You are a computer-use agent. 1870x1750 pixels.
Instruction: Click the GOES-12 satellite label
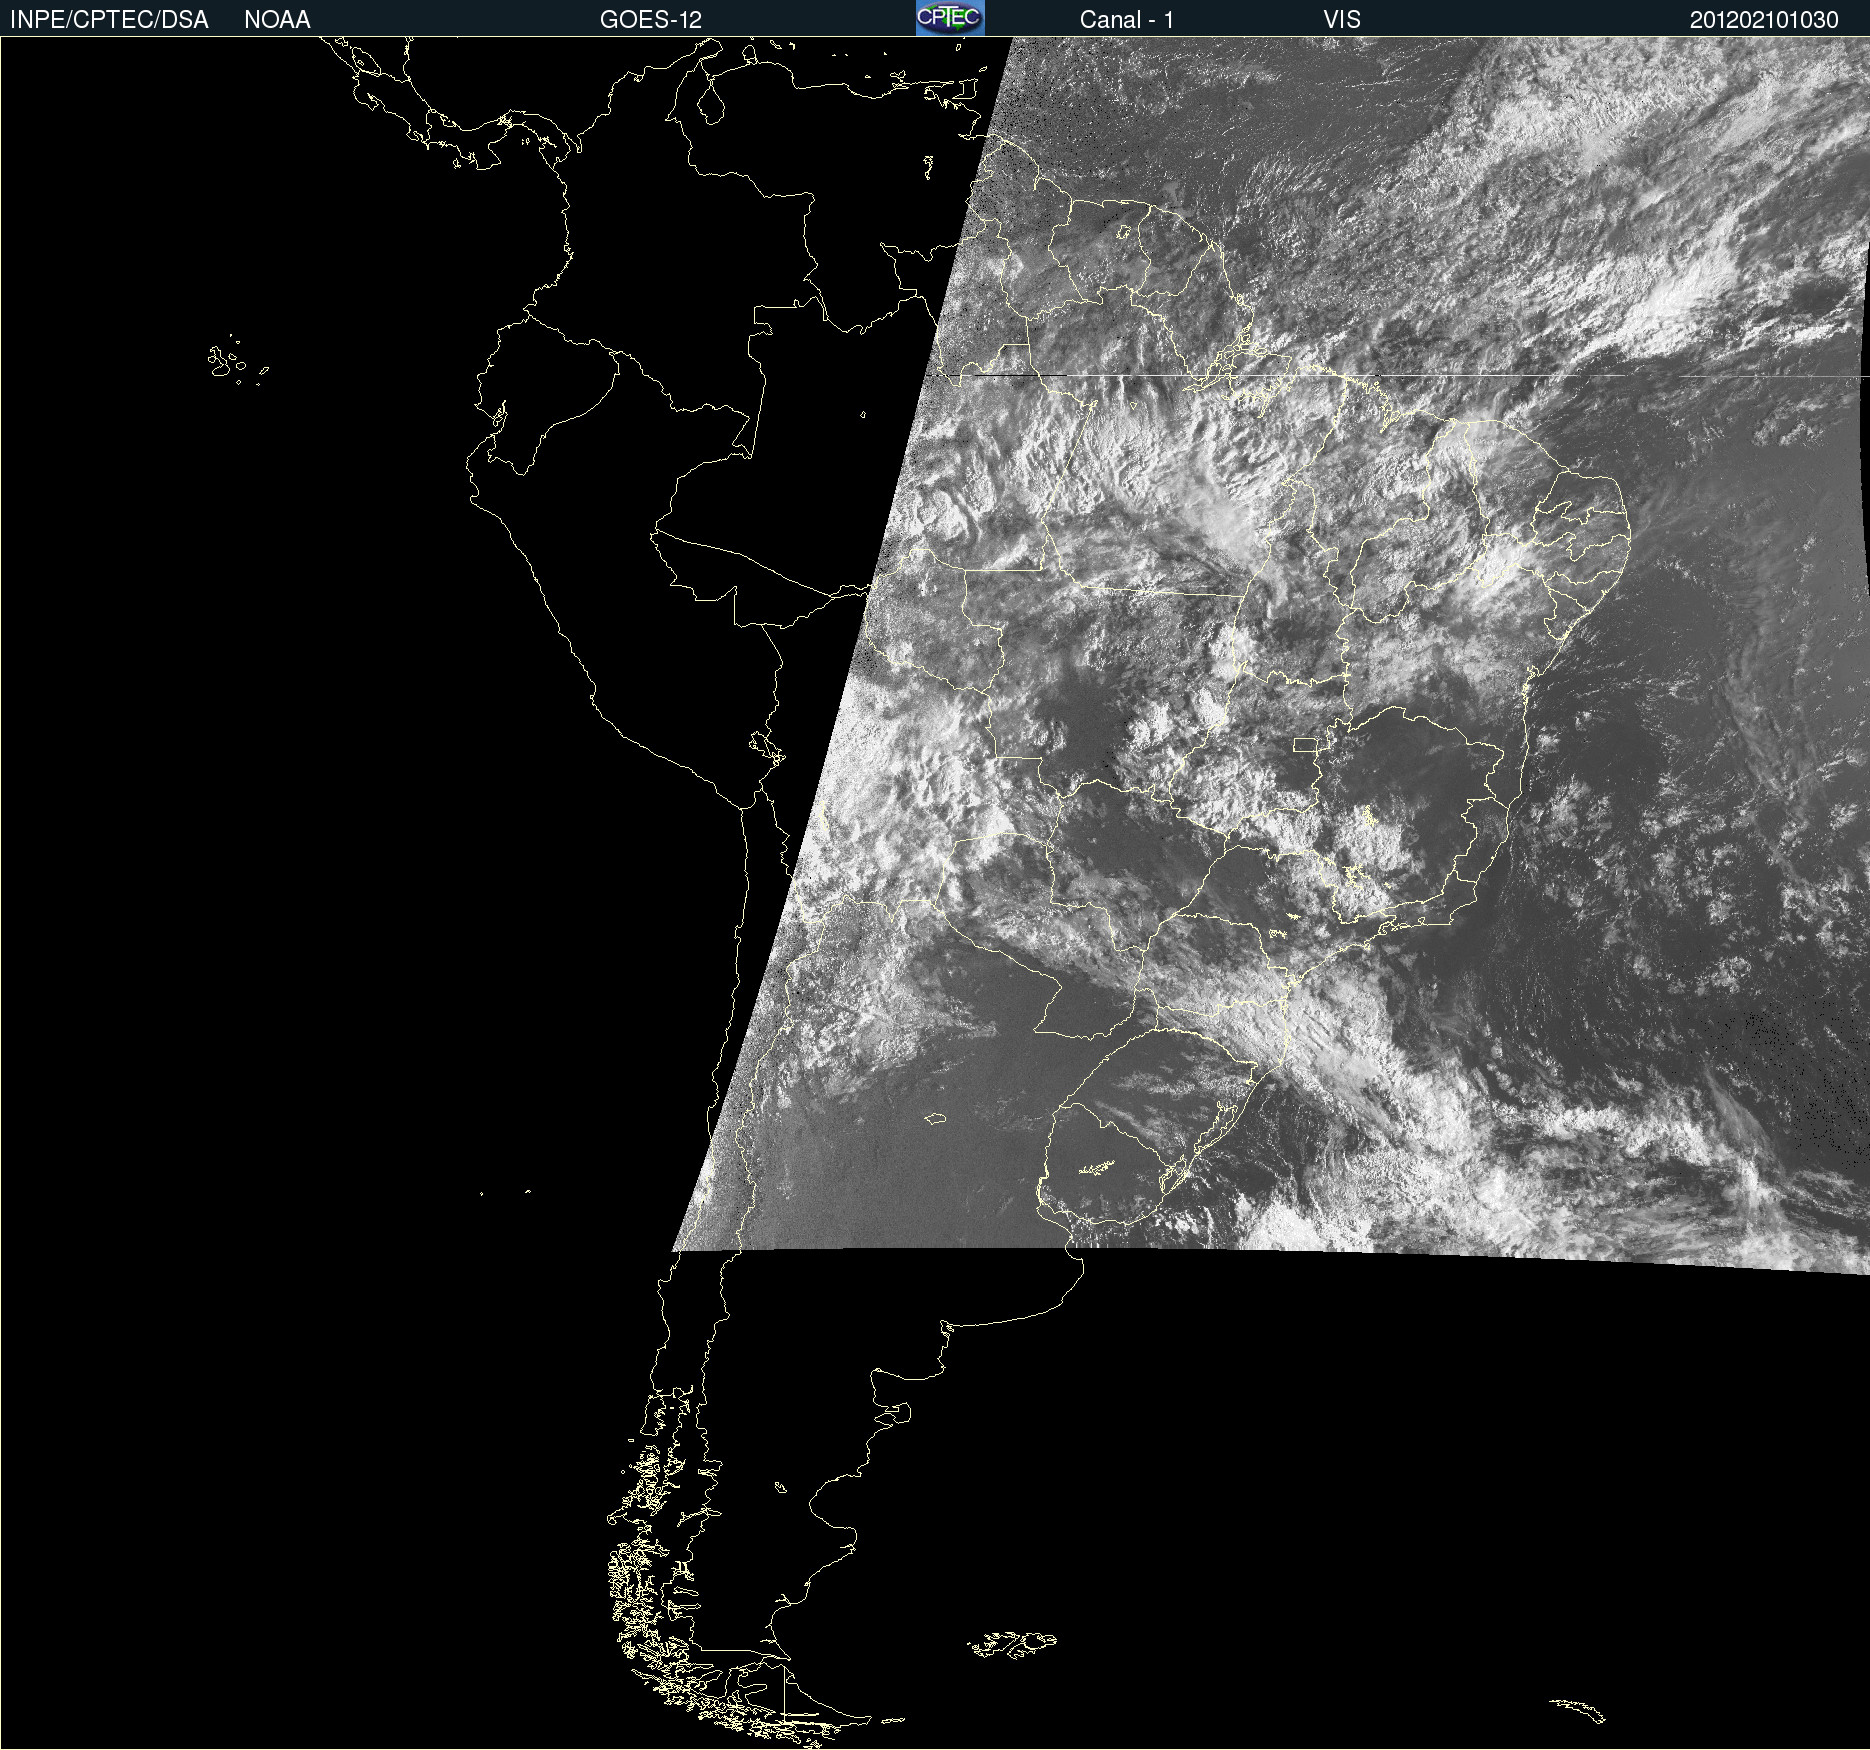tap(651, 20)
